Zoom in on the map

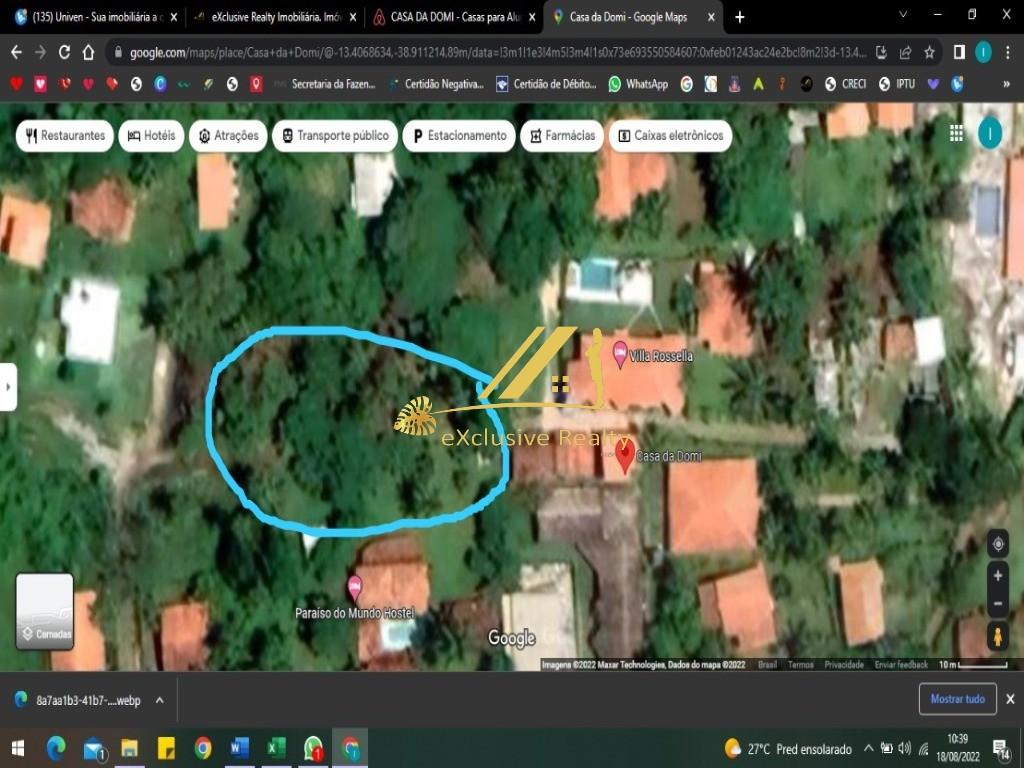pyautogui.click(x=998, y=575)
